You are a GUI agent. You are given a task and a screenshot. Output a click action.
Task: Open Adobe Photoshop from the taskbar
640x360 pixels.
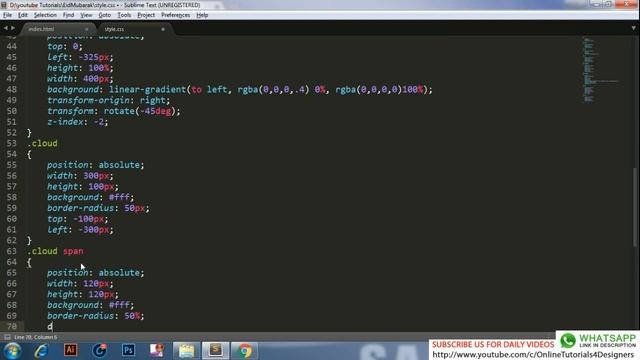[x=128, y=350]
